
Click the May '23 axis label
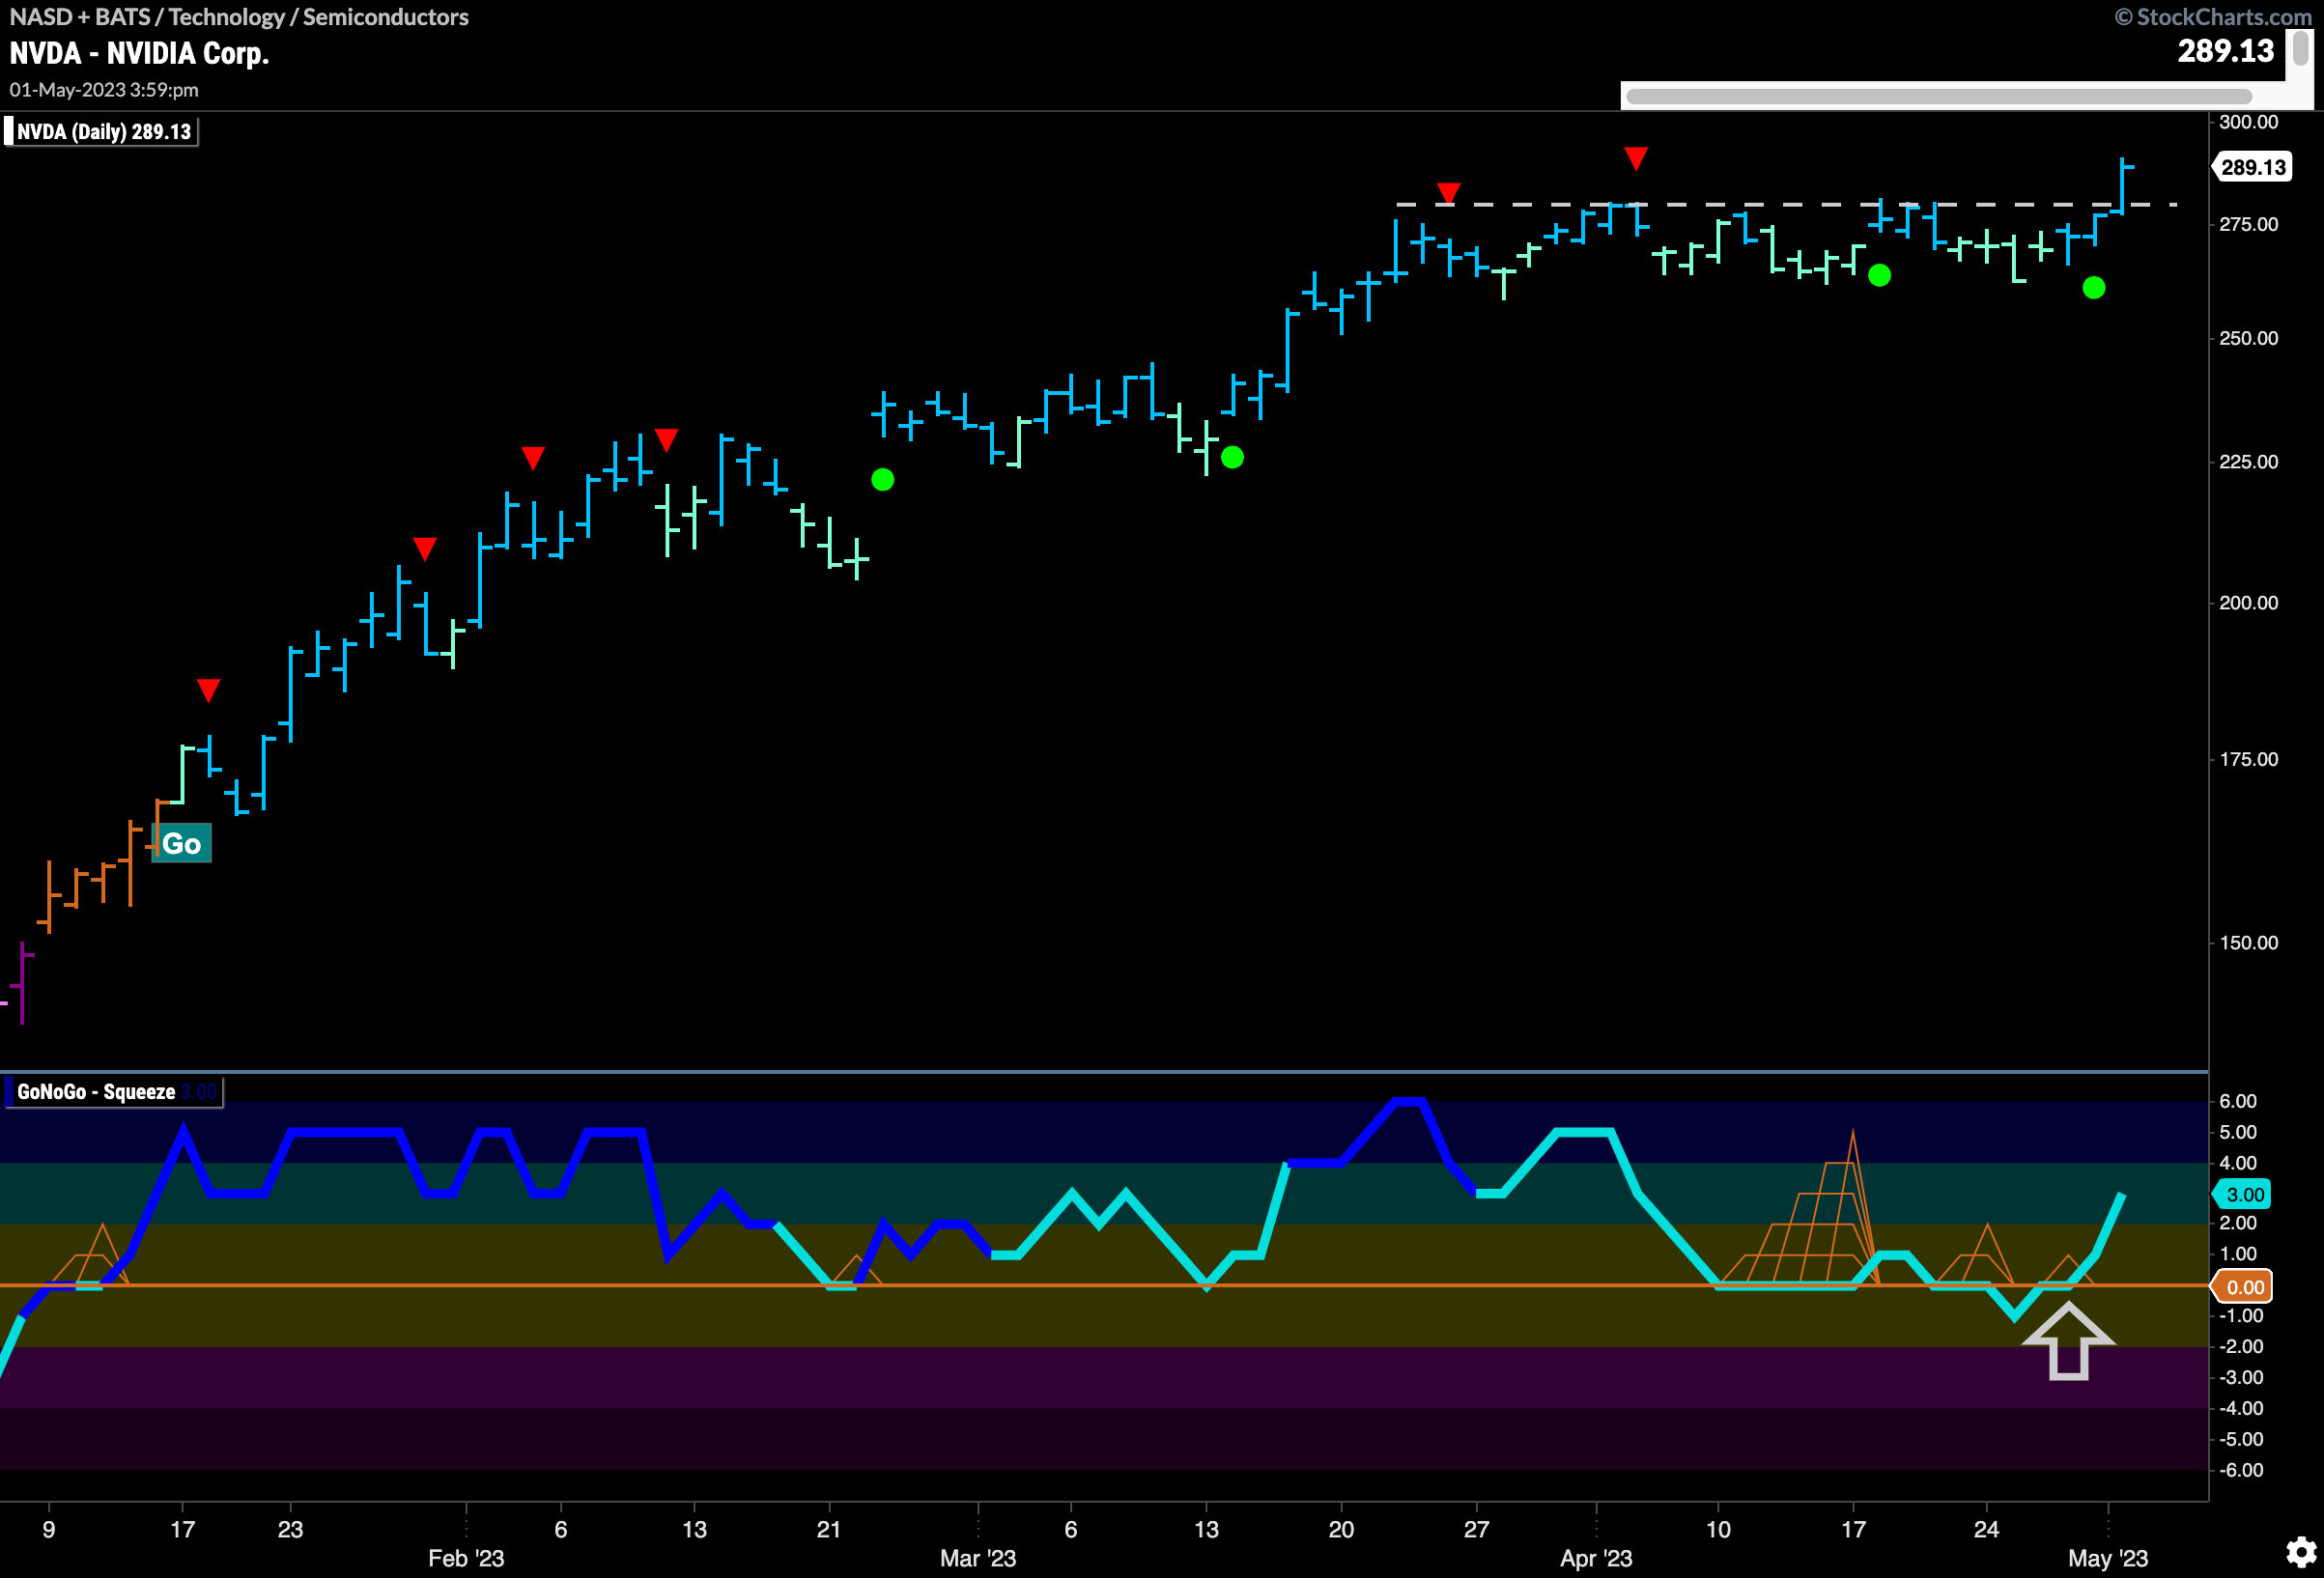[x=2108, y=1558]
